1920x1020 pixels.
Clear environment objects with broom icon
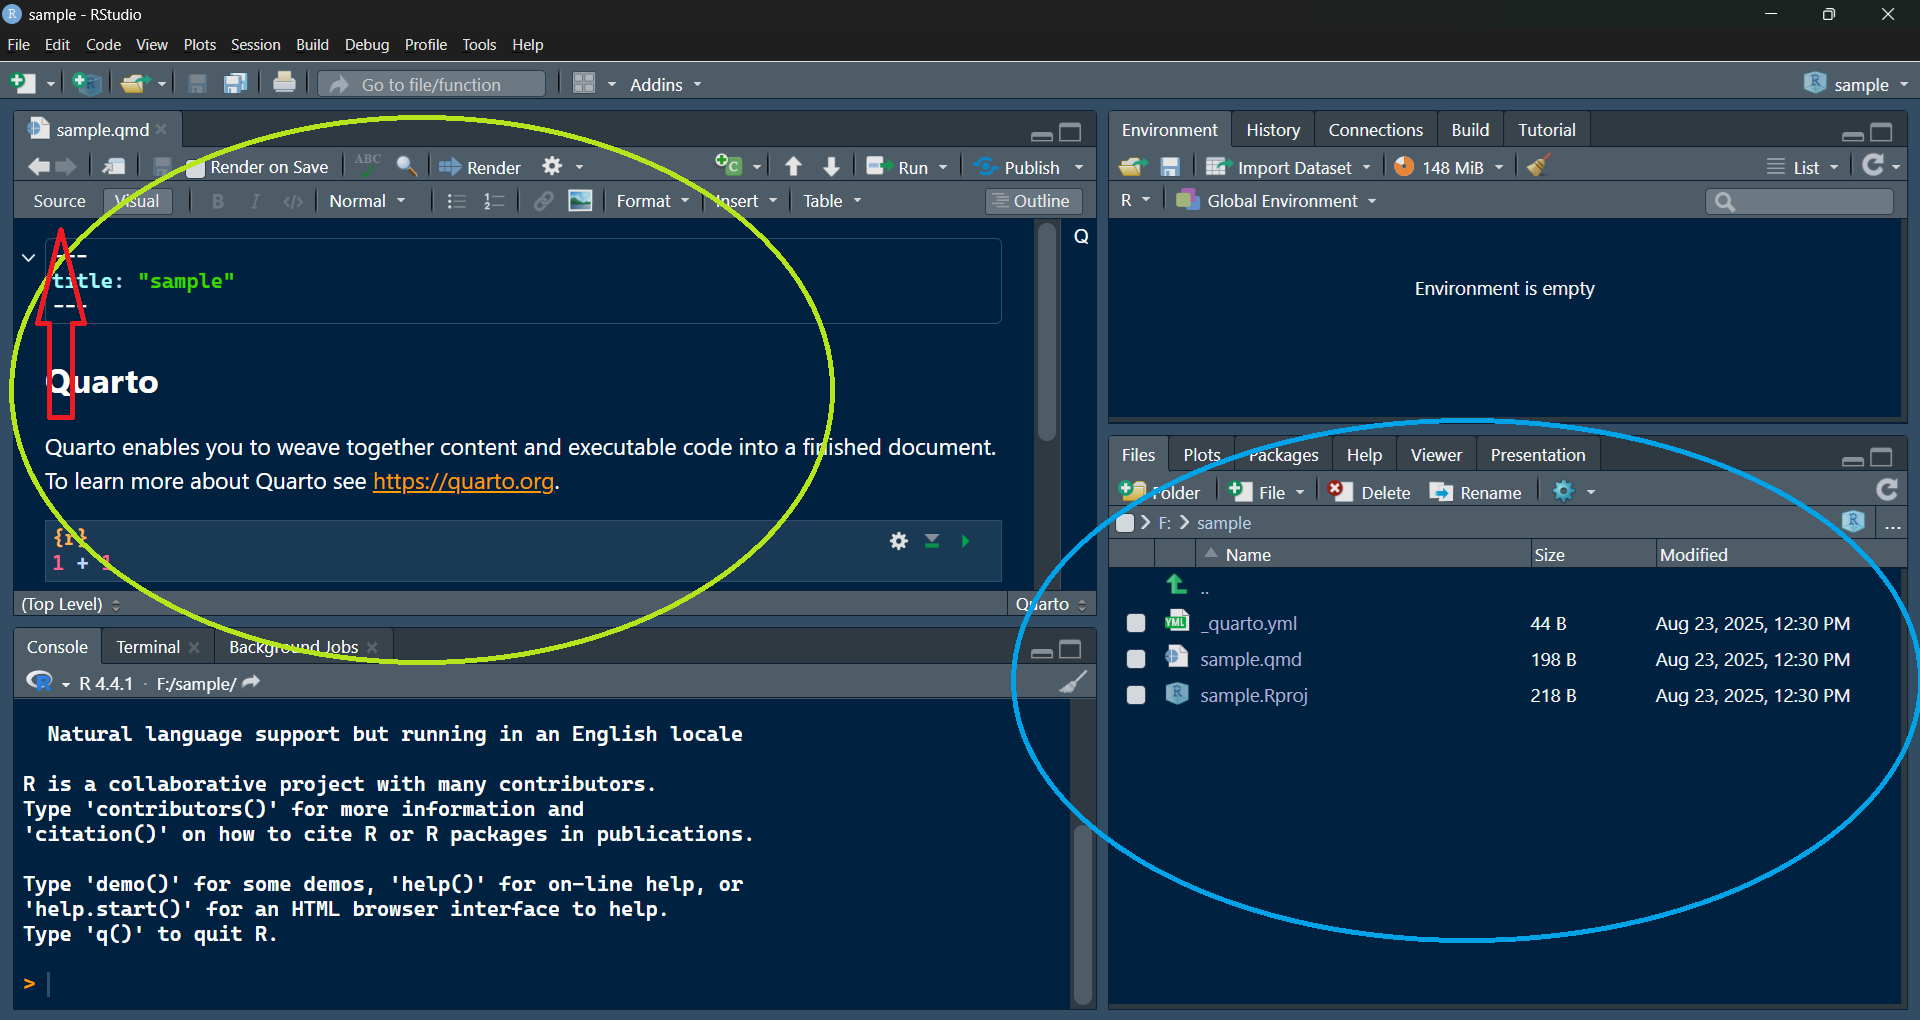(x=1538, y=166)
